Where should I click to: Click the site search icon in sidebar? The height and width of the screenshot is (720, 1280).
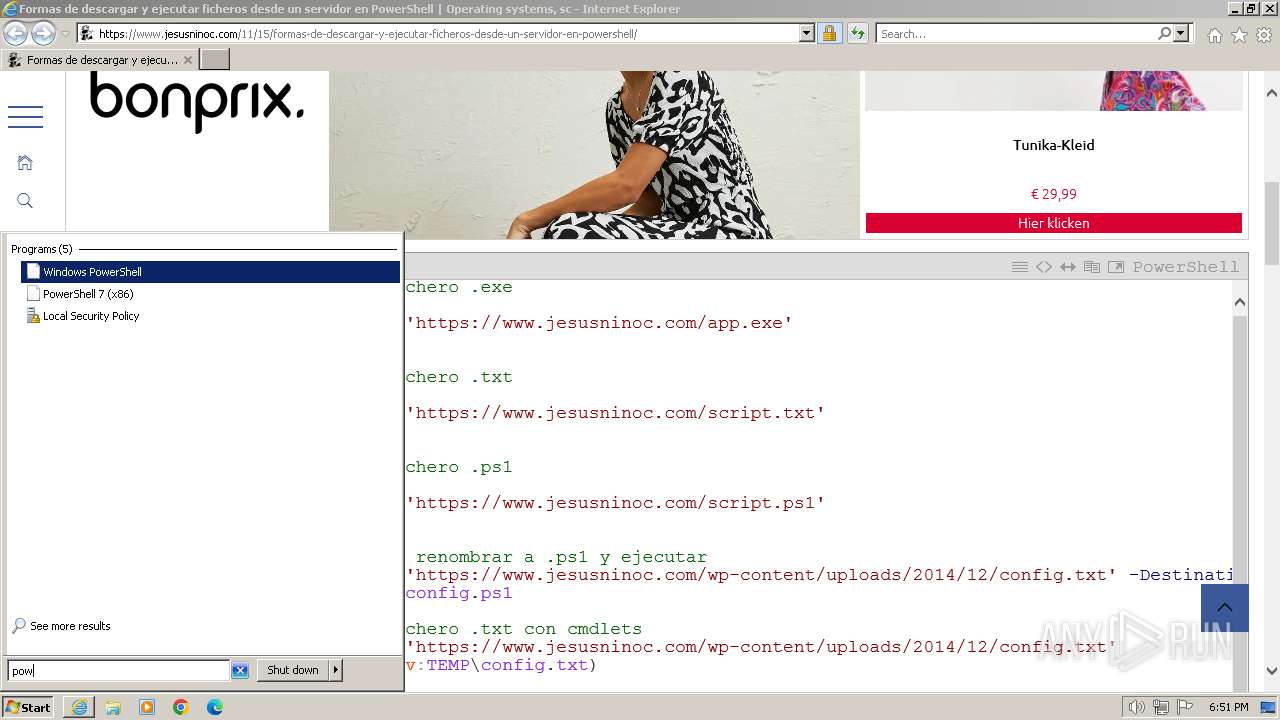(x=25, y=201)
